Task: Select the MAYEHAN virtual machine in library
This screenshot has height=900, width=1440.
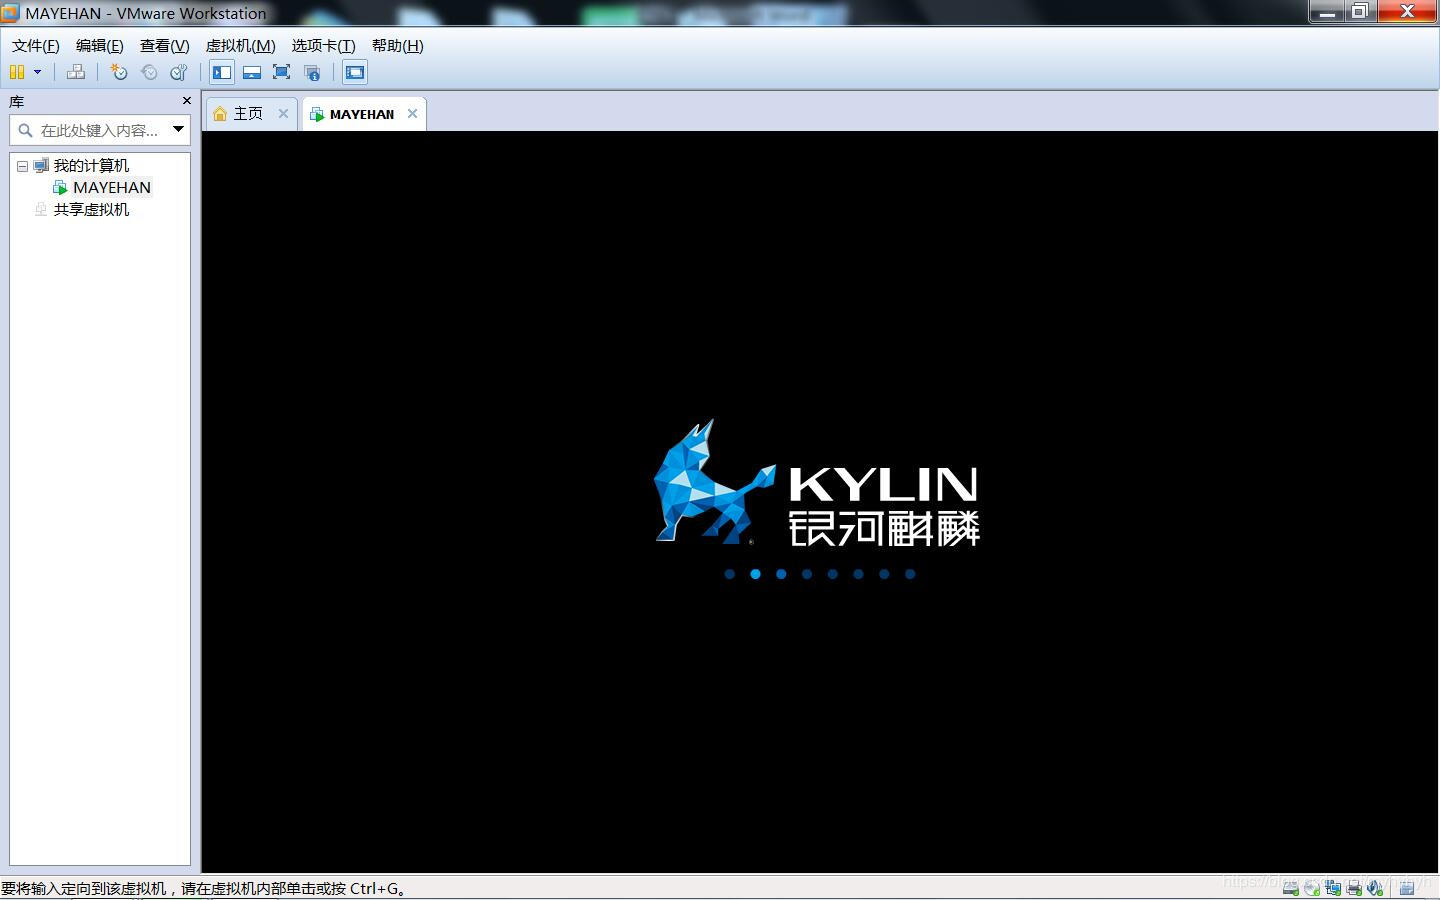Action: (x=111, y=187)
